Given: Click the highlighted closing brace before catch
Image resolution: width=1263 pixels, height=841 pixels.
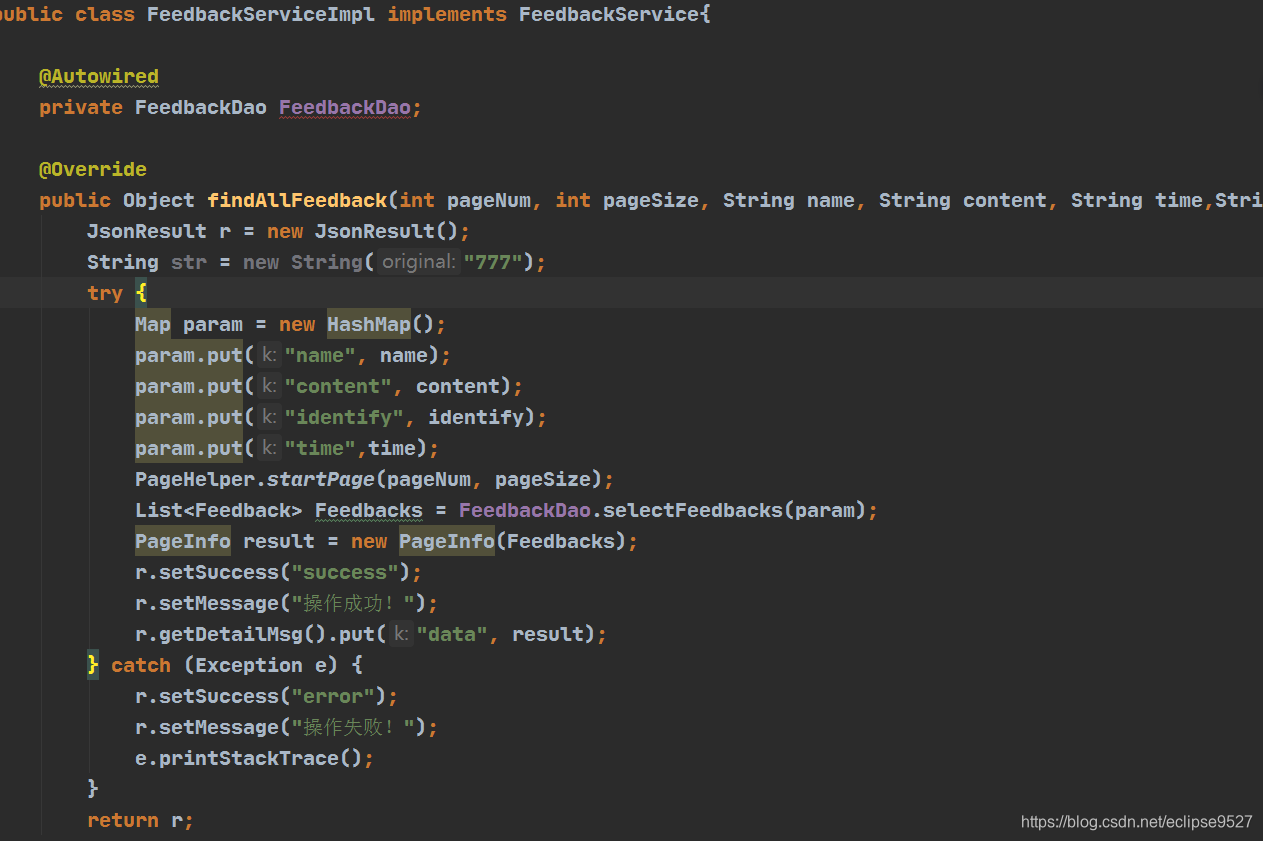Looking at the screenshot, I should (x=93, y=665).
